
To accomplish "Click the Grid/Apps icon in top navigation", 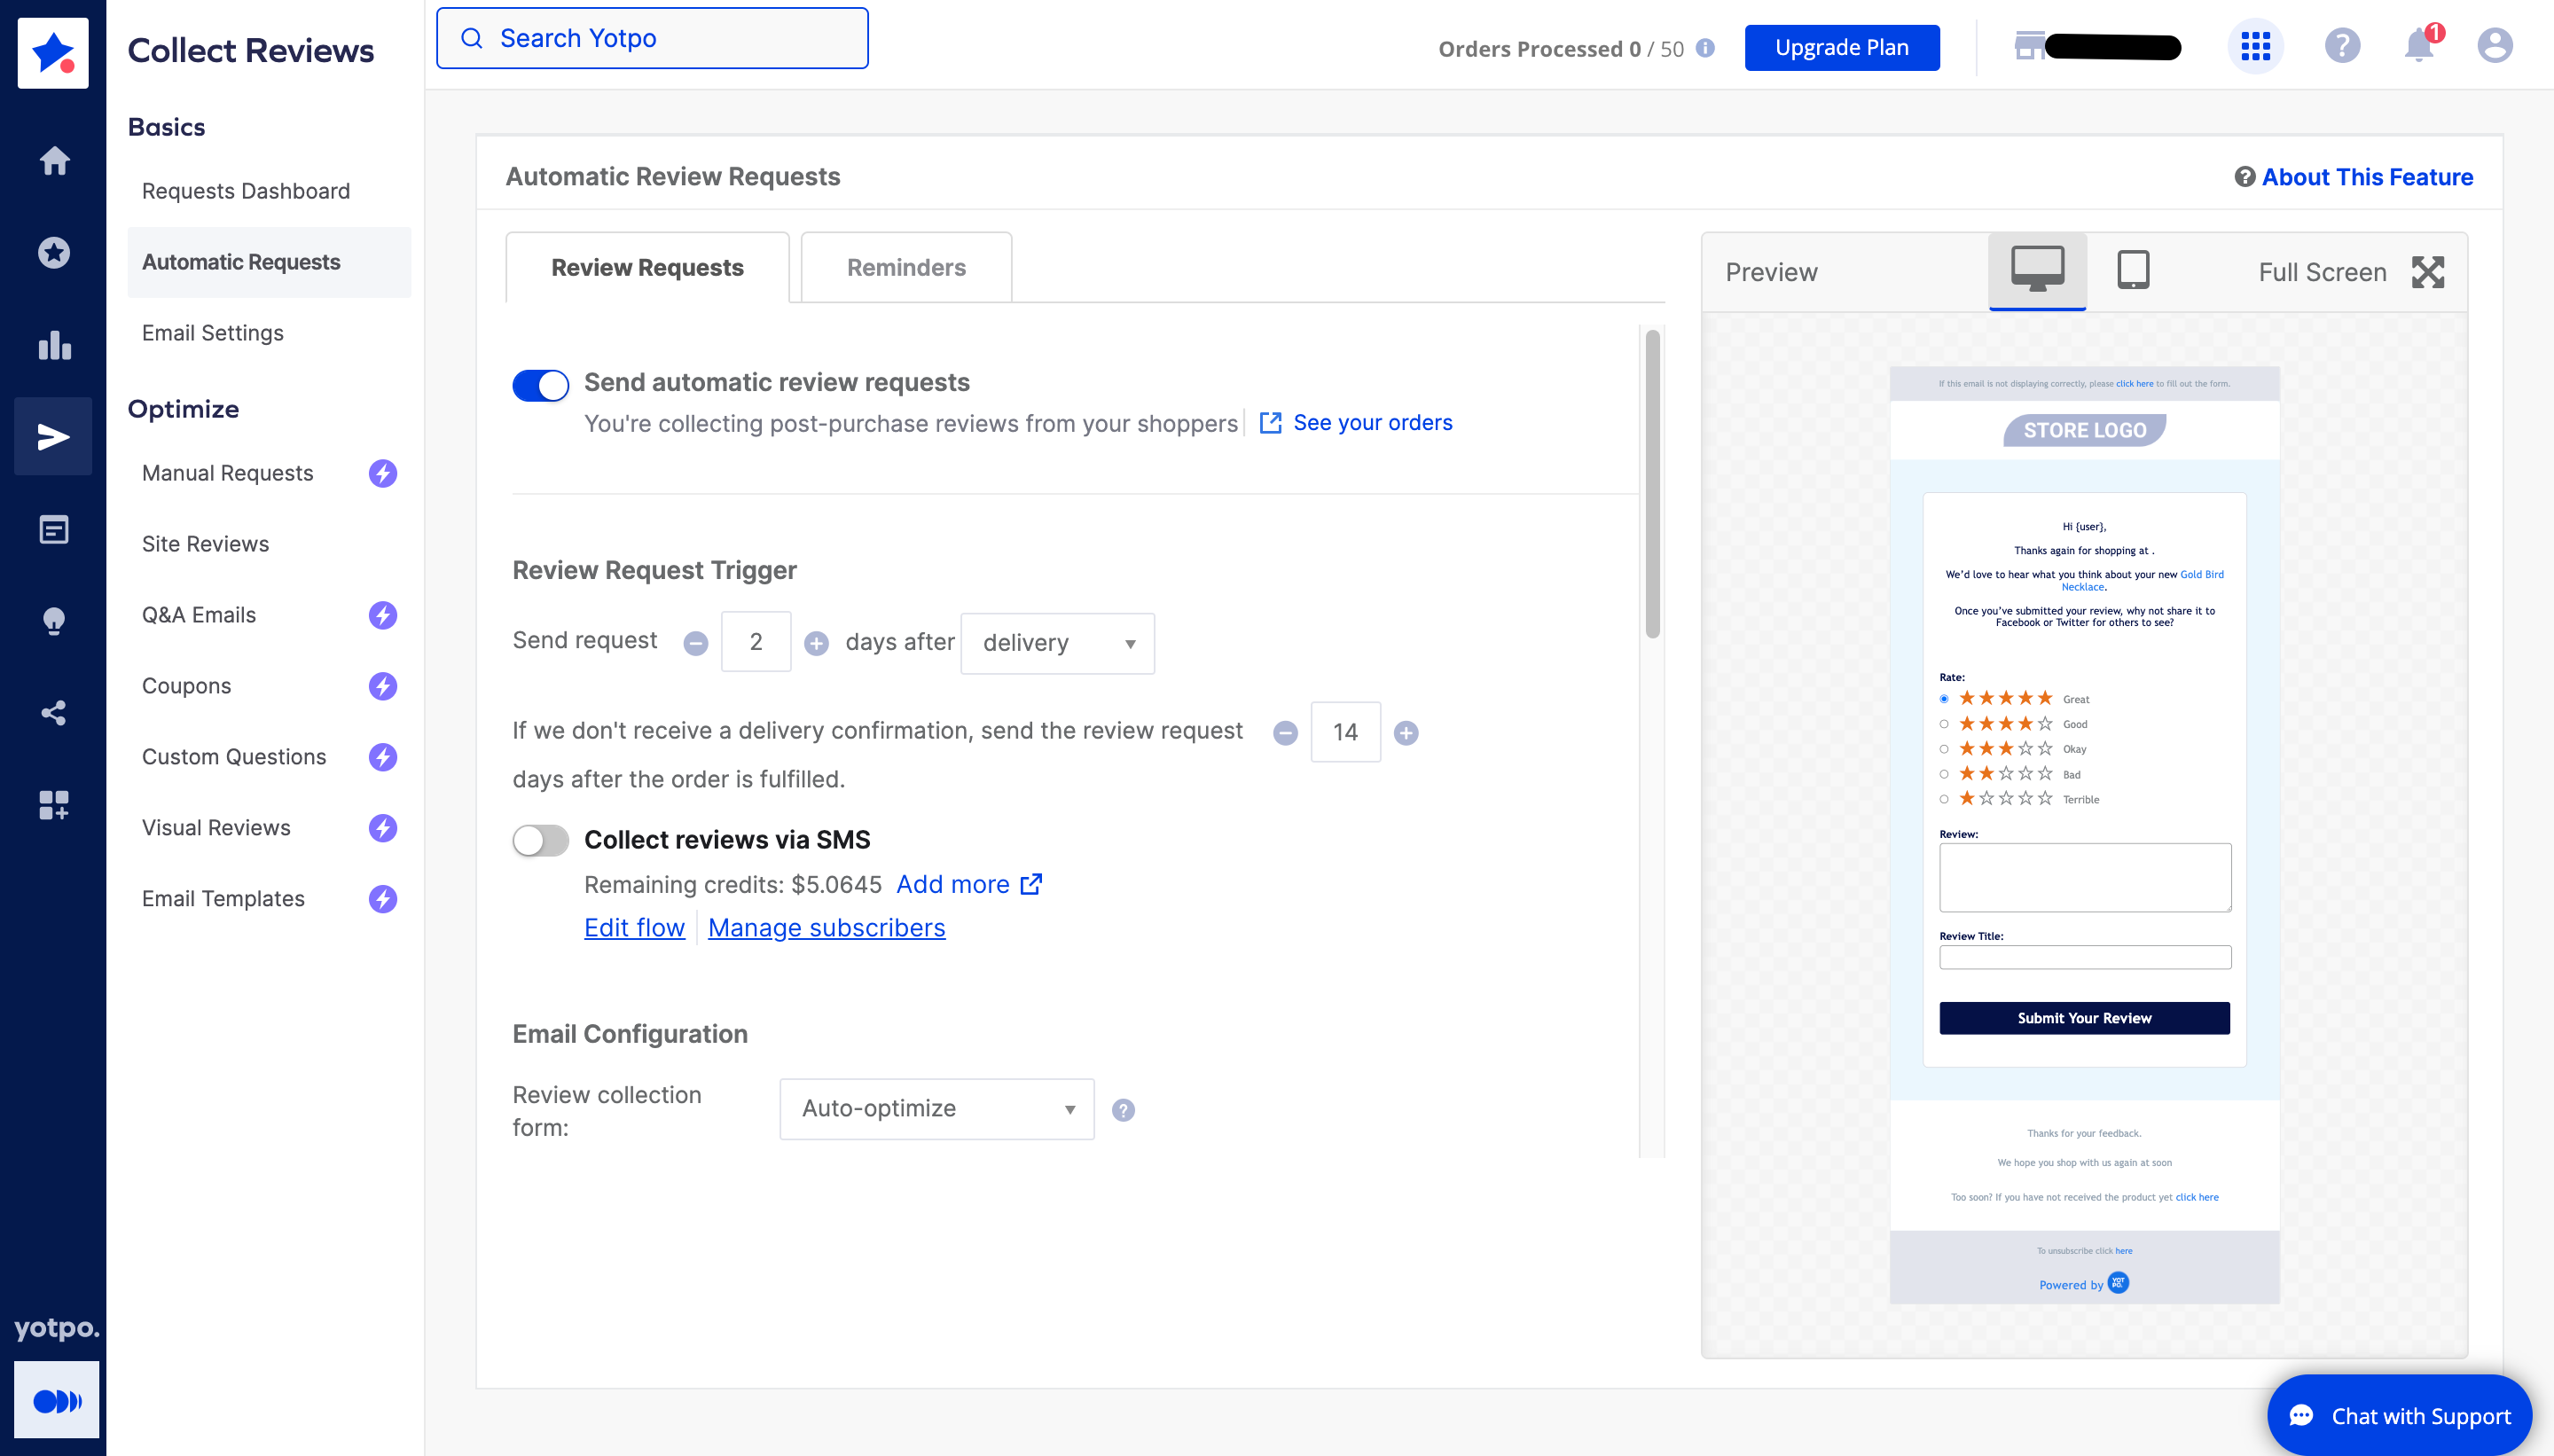I will [x=2256, y=45].
